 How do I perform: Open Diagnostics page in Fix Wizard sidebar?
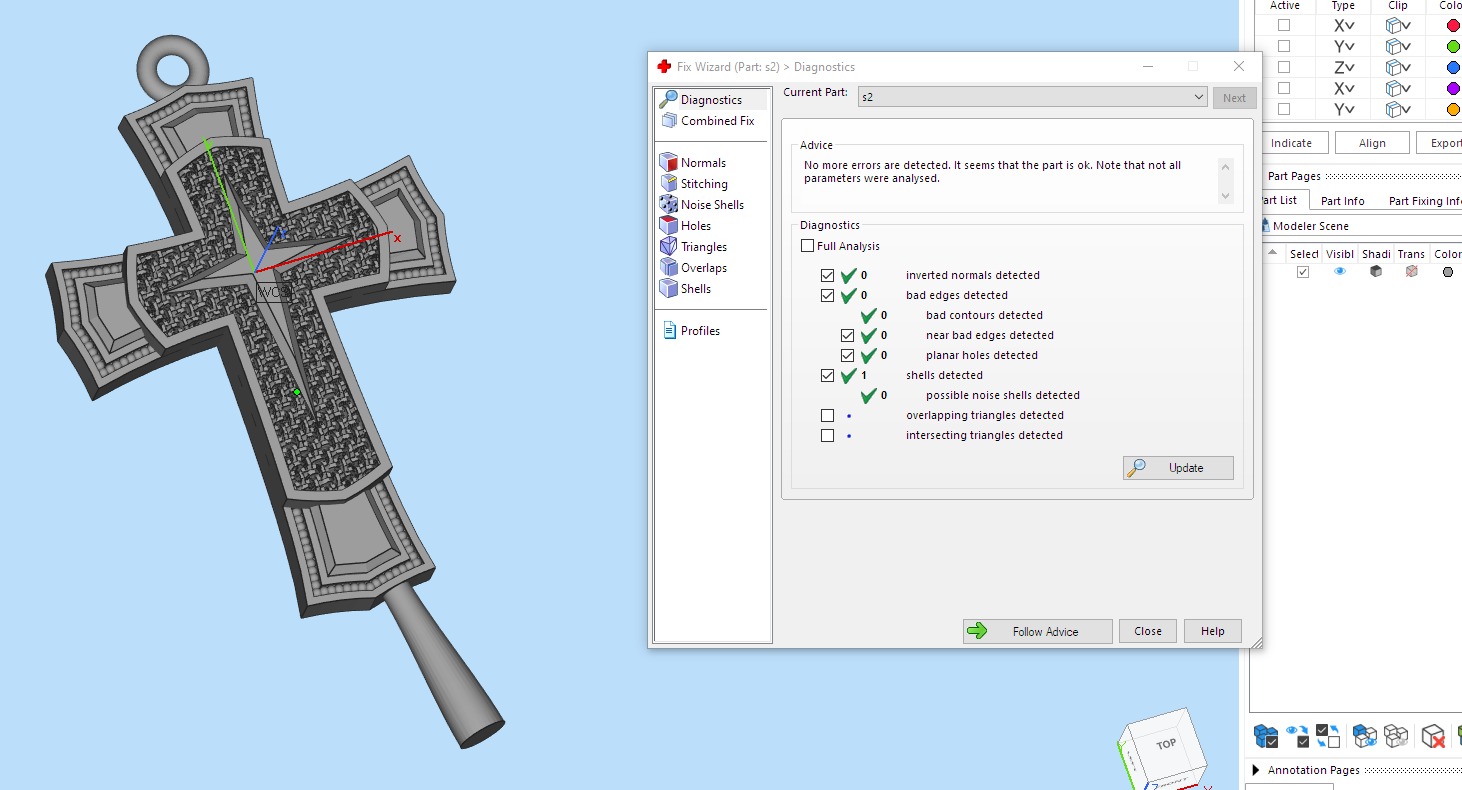(711, 100)
